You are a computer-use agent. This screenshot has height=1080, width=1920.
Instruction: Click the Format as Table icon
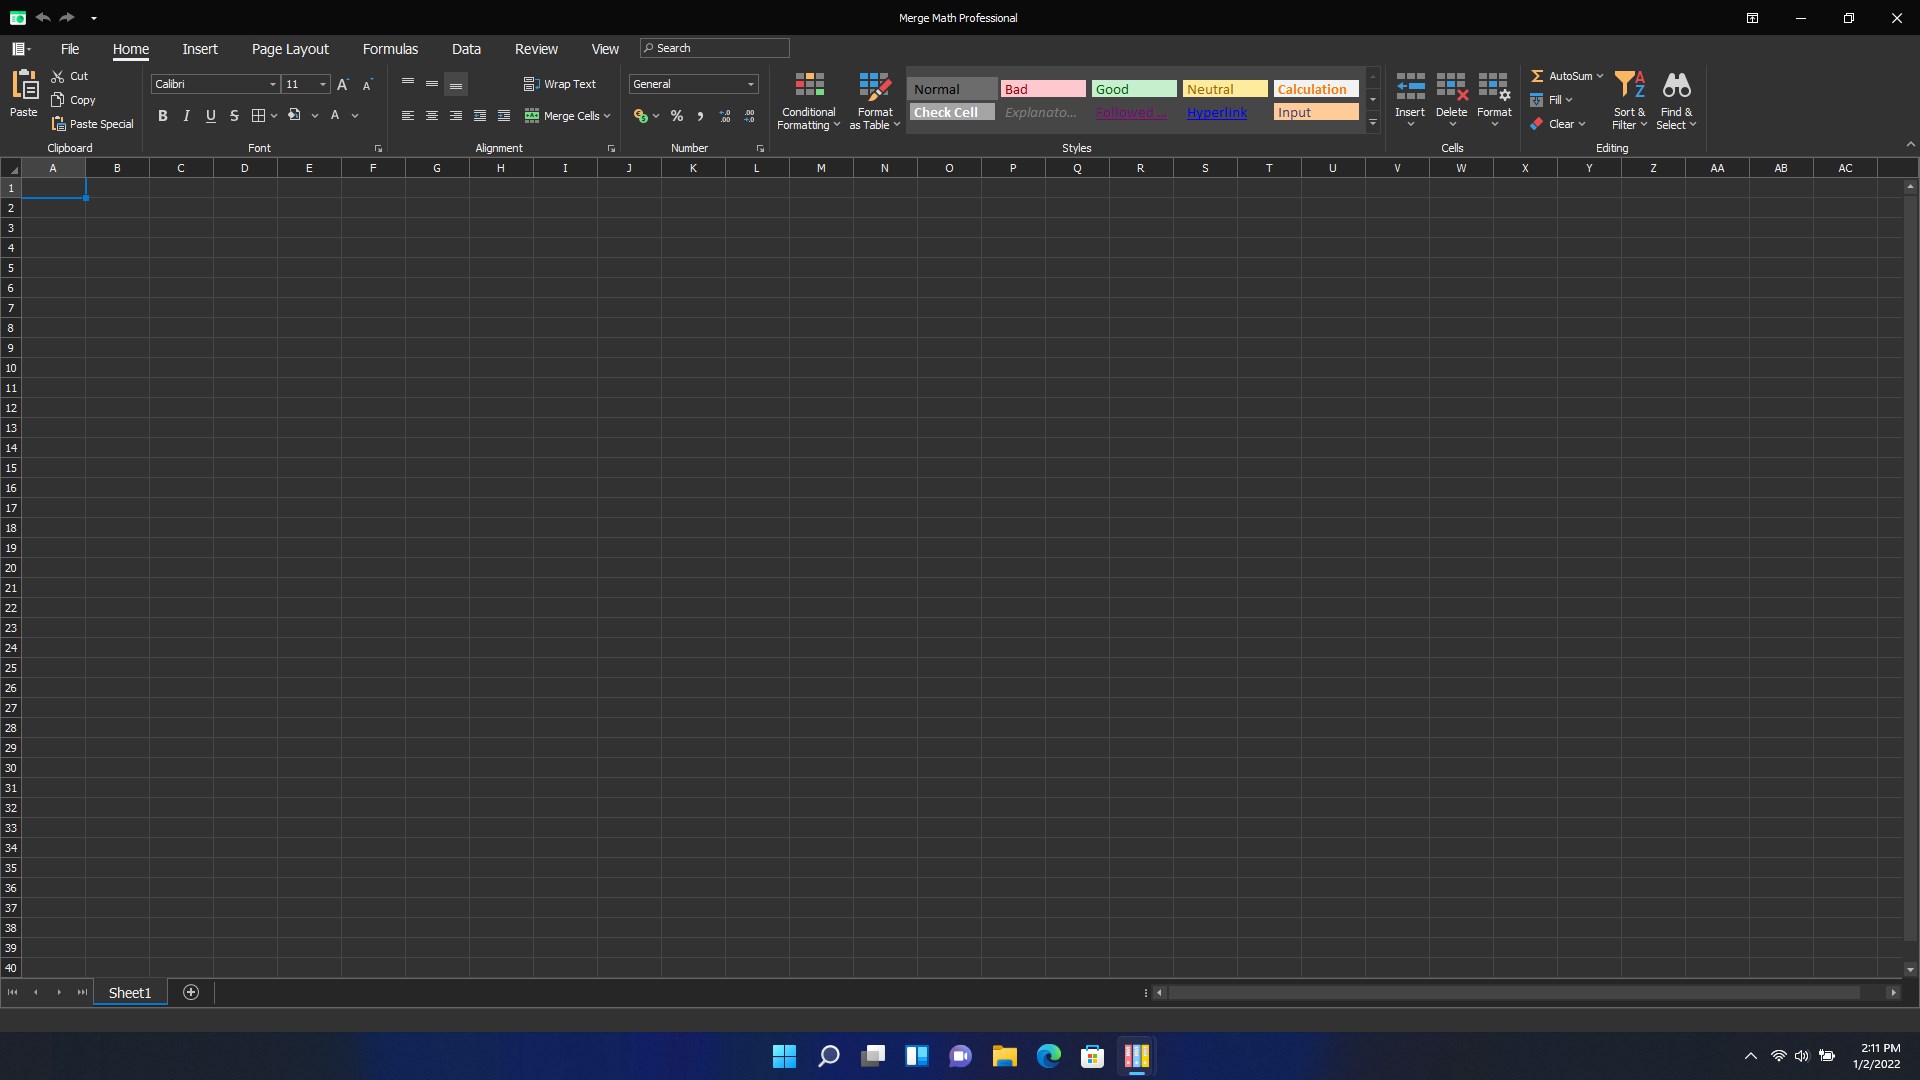click(x=874, y=86)
